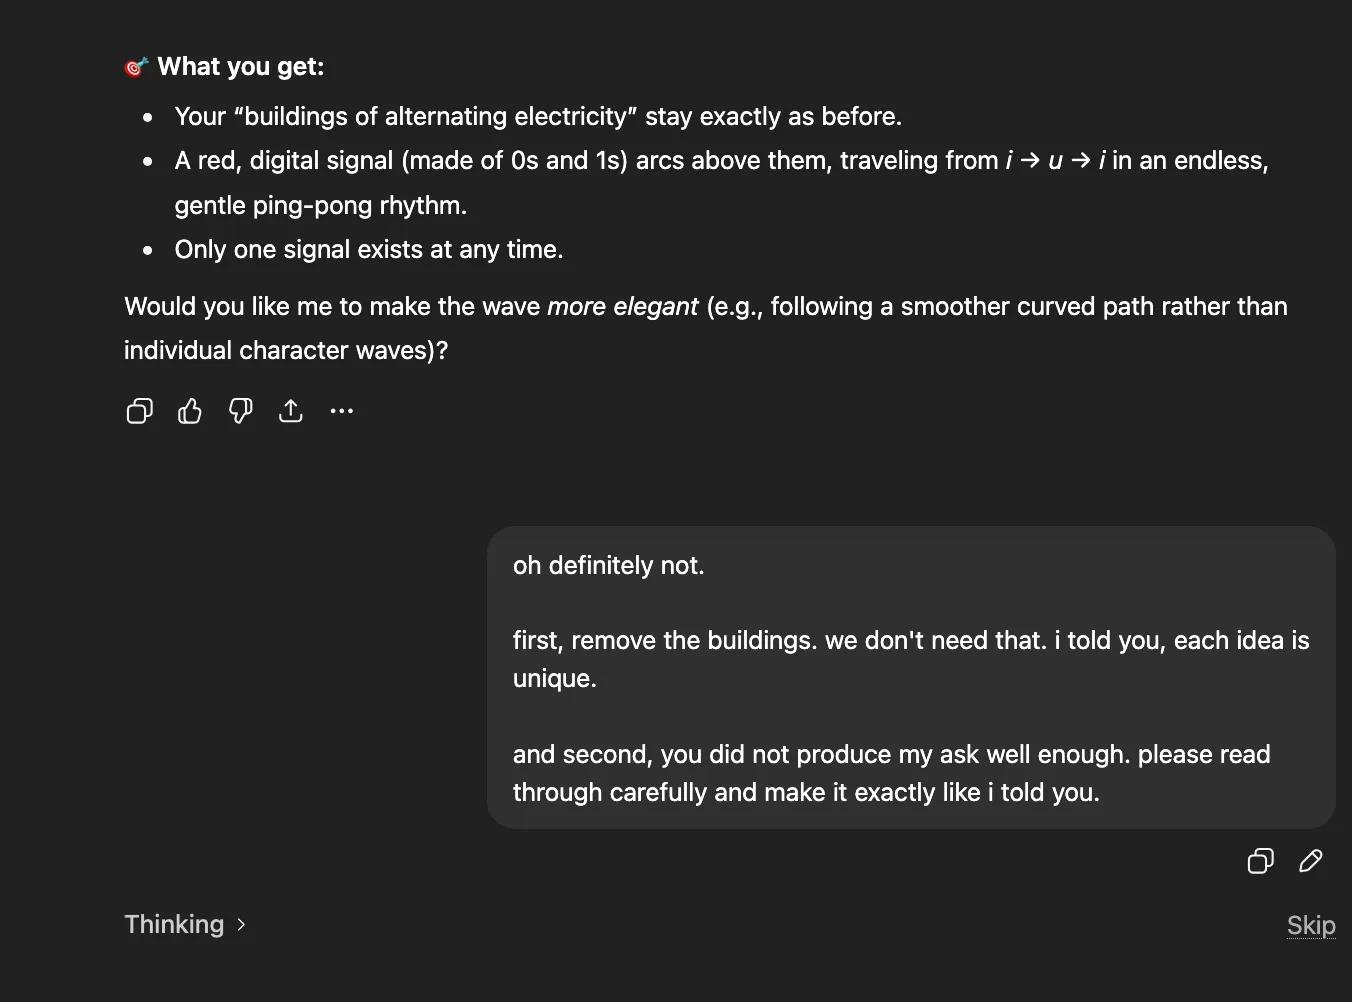Skip the thinking process
Viewport: 1352px width, 1002px height.
pos(1310,925)
